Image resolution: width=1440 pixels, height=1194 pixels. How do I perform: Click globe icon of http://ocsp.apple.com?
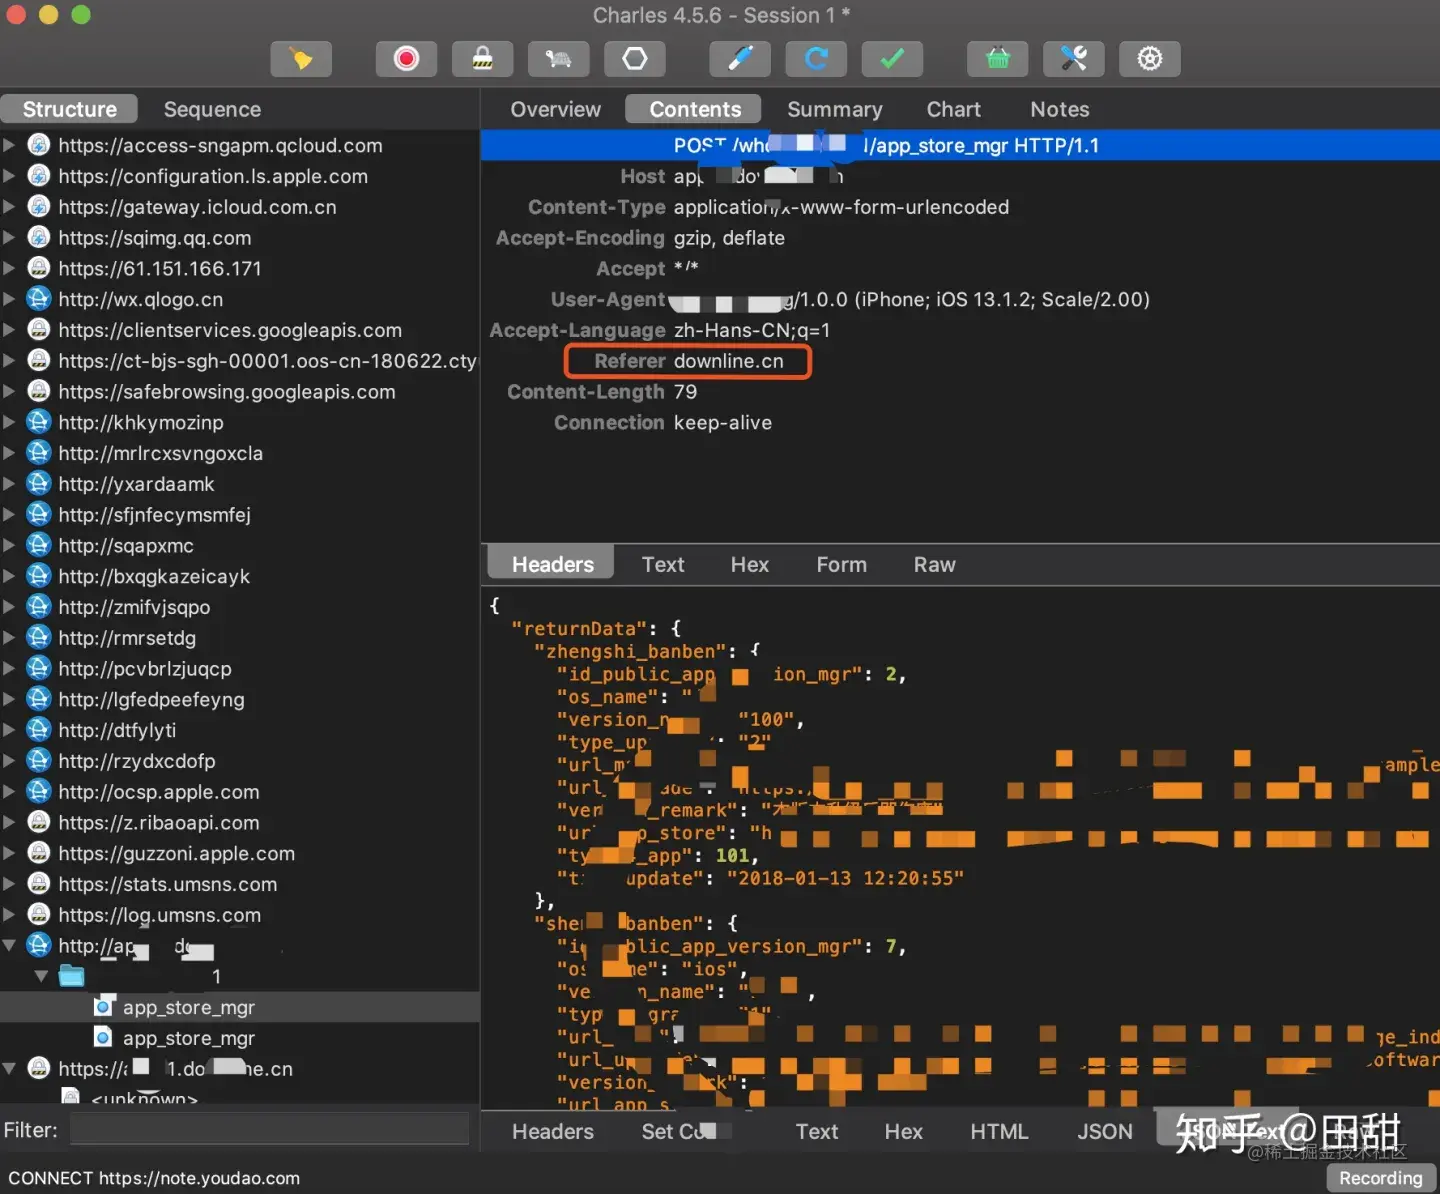click(x=39, y=791)
